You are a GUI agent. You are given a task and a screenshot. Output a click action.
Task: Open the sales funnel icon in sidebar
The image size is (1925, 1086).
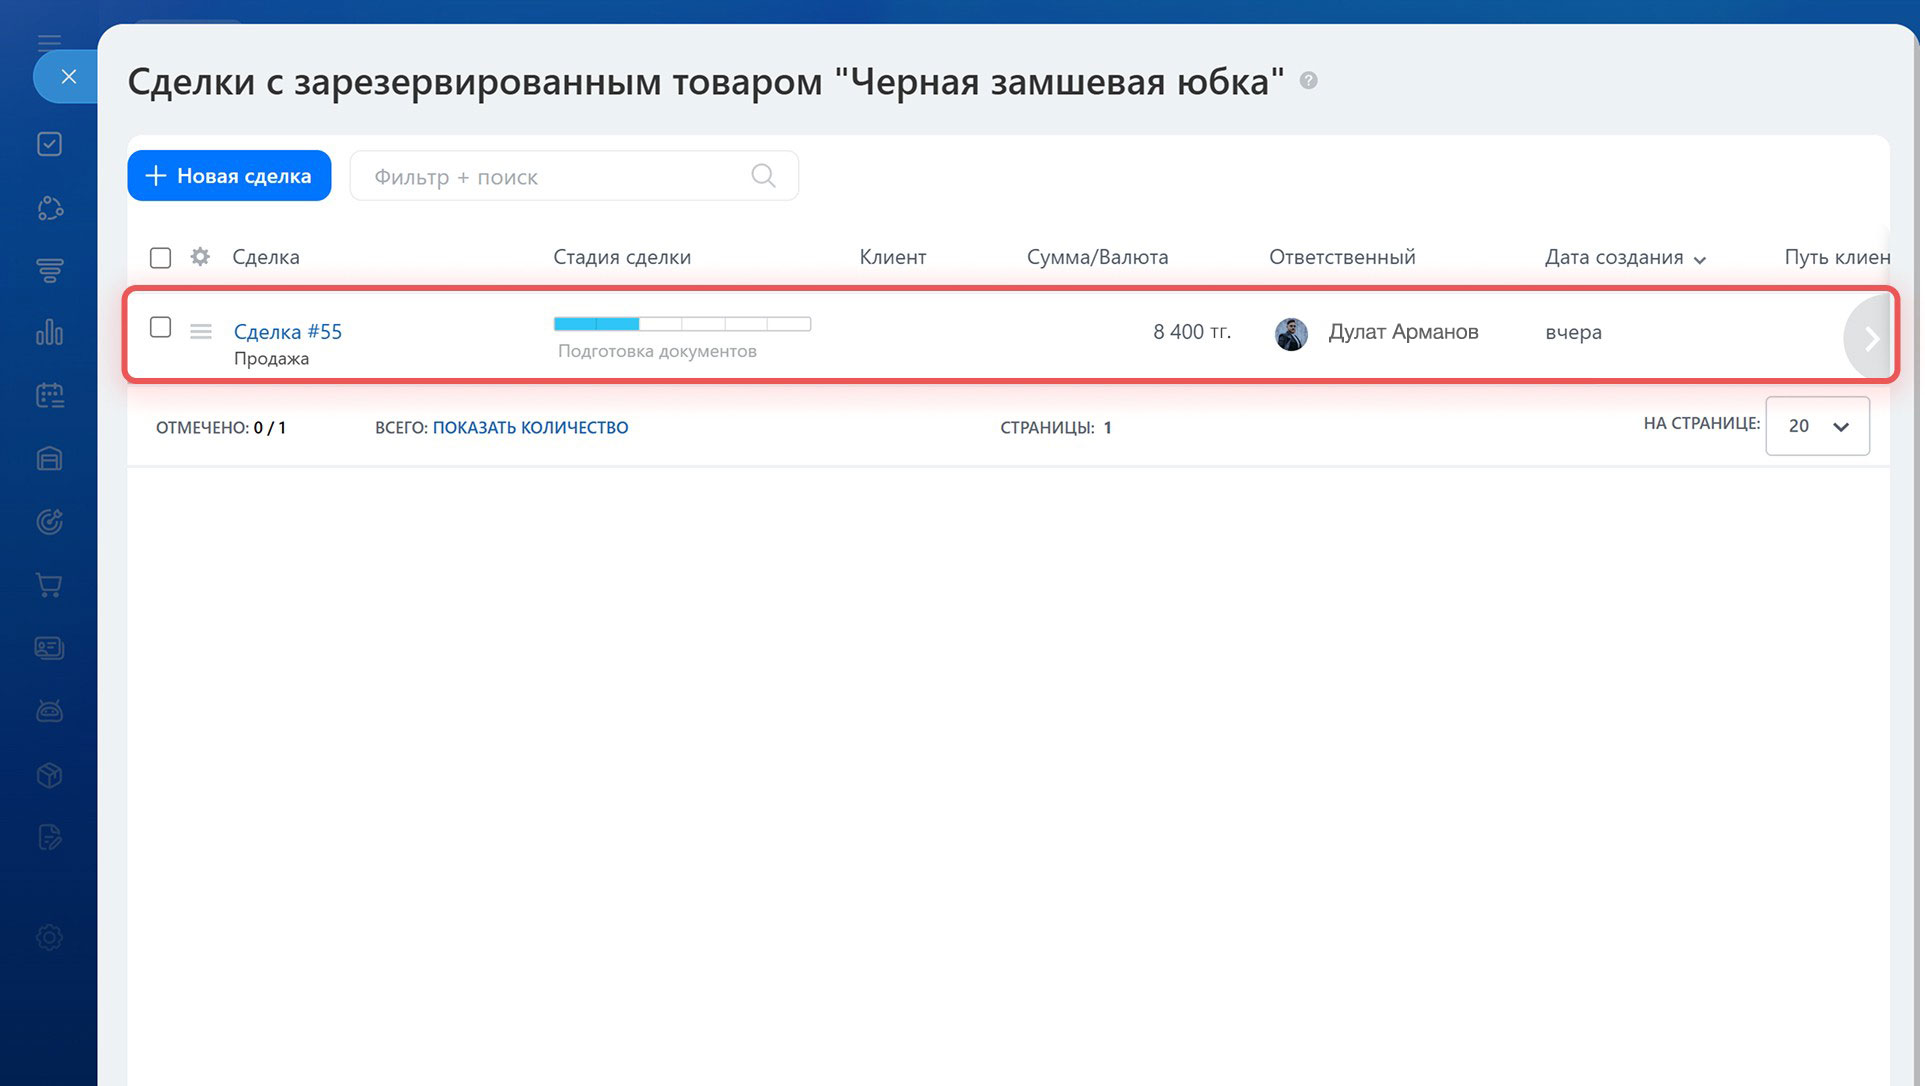pos(49,270)
